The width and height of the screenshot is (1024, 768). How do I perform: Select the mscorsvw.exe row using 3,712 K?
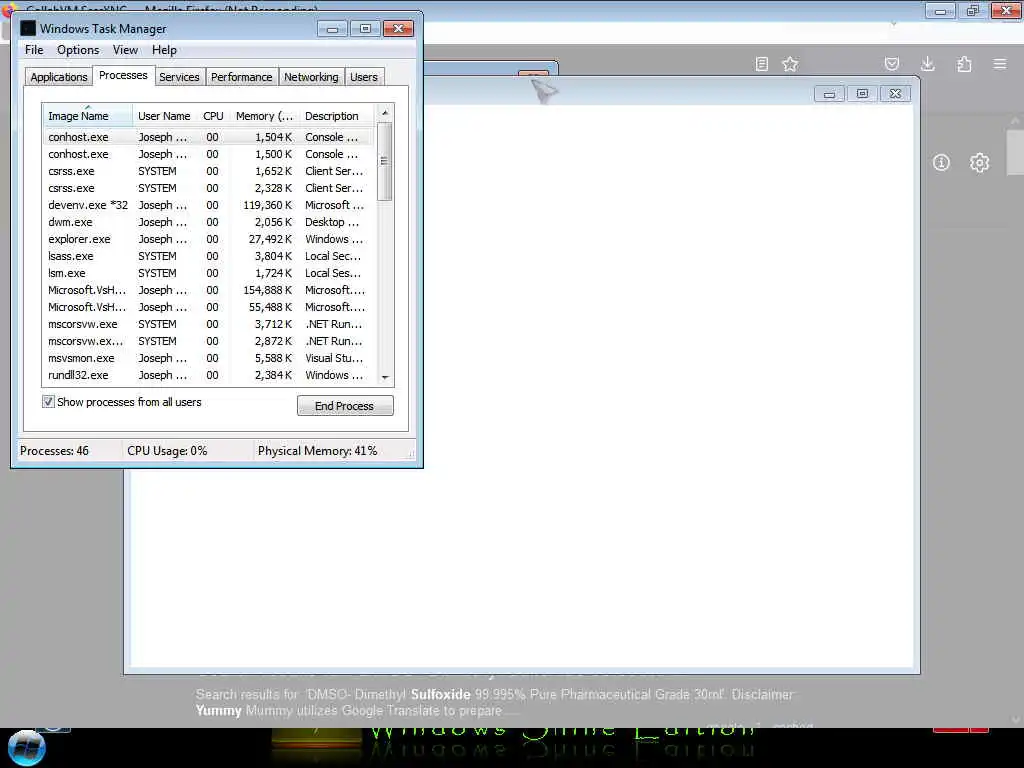tap(209, 324)
